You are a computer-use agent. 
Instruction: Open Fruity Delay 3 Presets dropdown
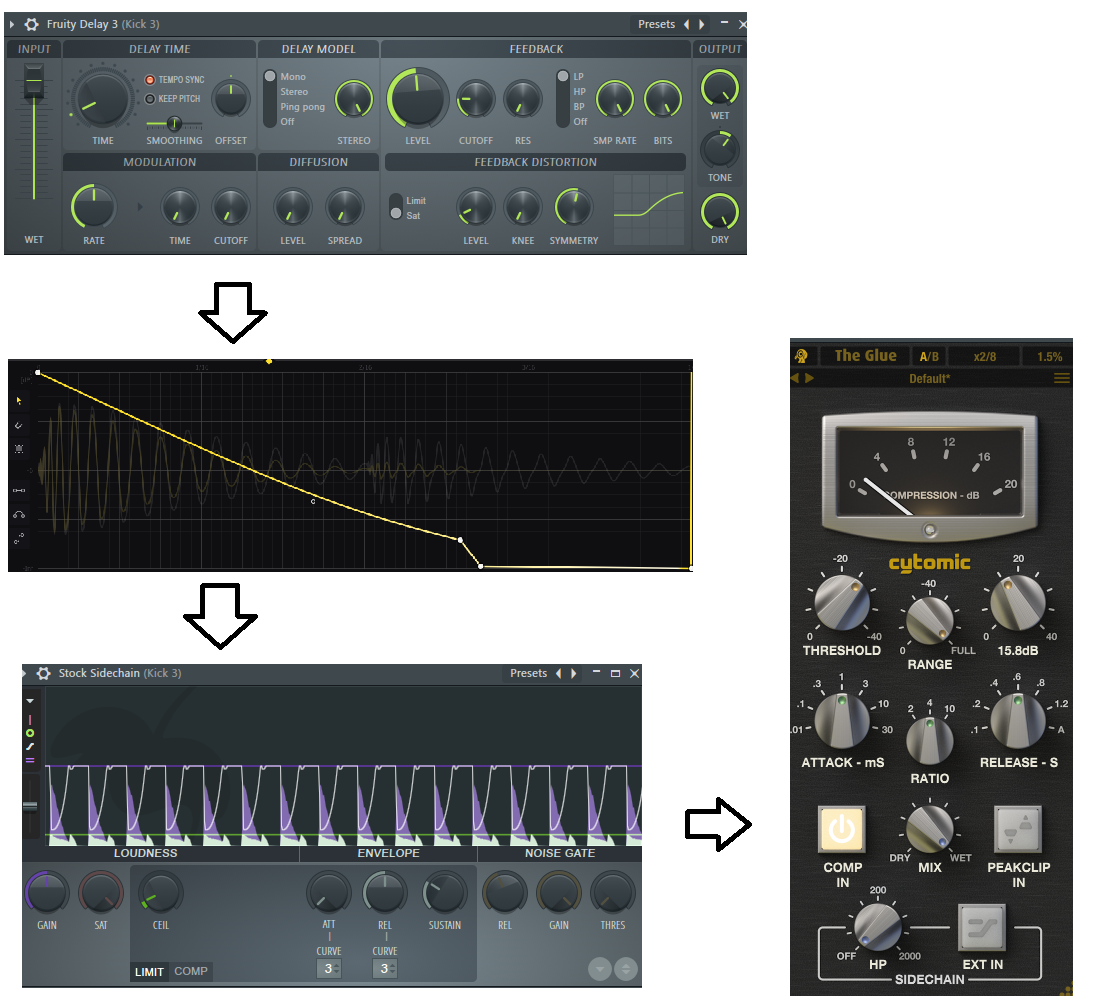656,24
